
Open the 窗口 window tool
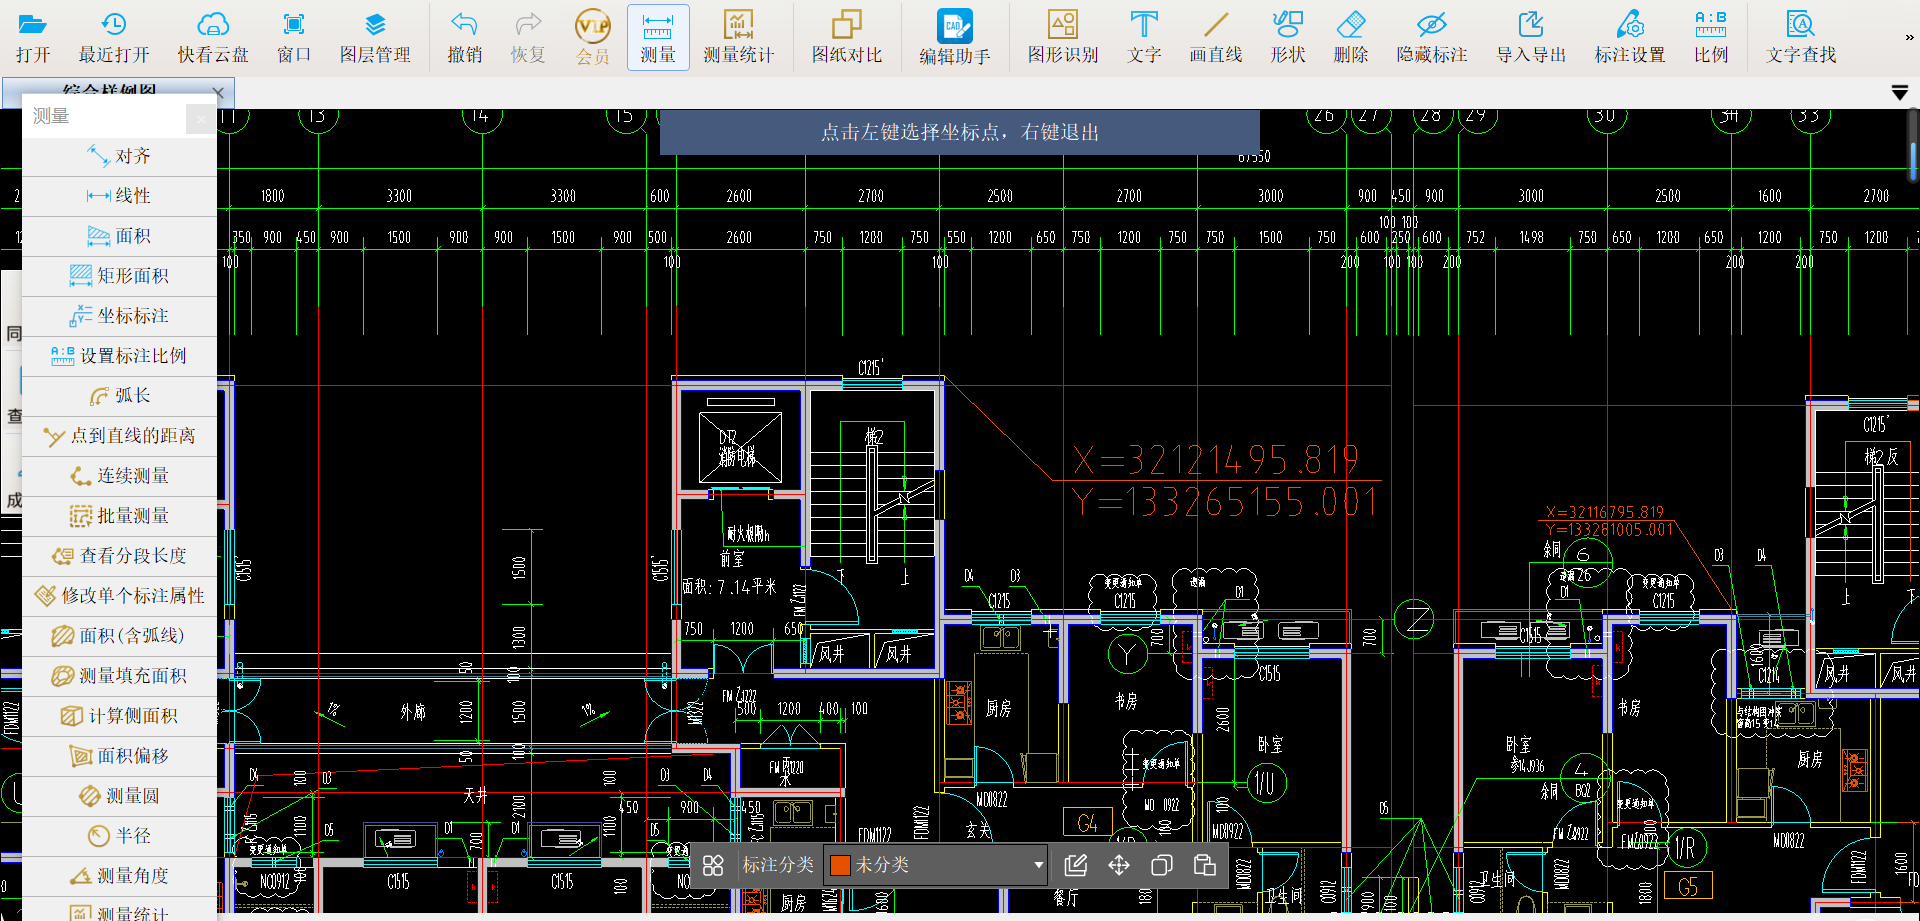click(x=294, y=38)
